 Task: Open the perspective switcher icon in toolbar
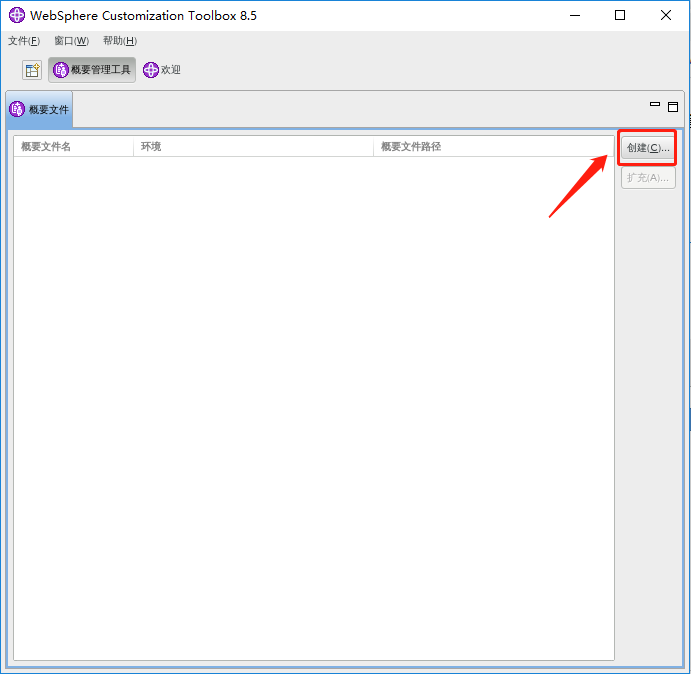point(32,70)
